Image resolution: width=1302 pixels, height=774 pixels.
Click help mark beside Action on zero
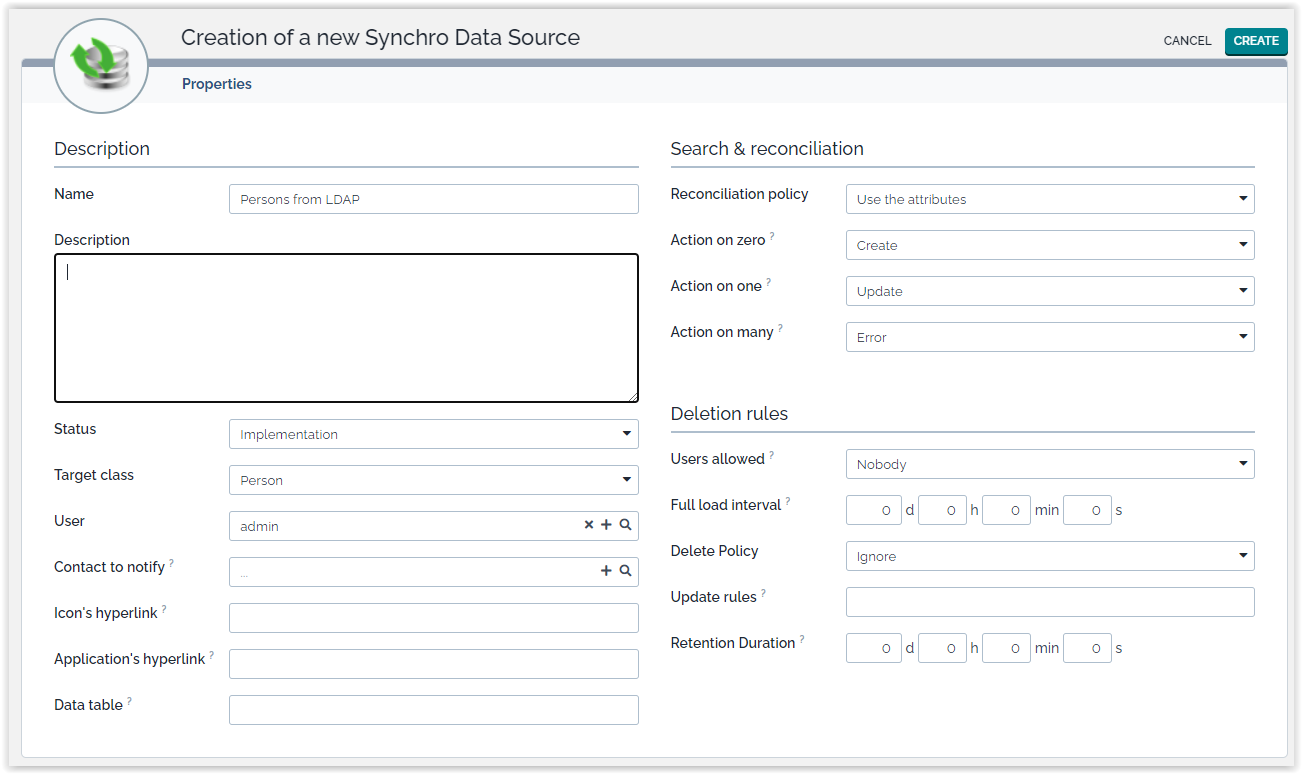(x=772, y=237)
